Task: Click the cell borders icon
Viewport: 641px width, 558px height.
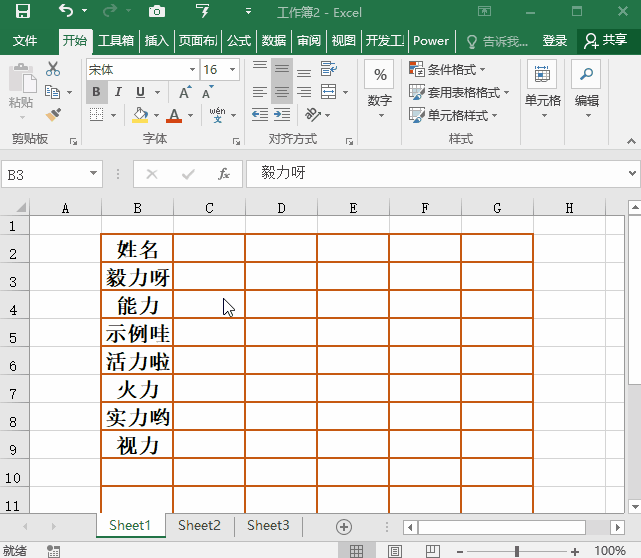Action: coord(97,115)
